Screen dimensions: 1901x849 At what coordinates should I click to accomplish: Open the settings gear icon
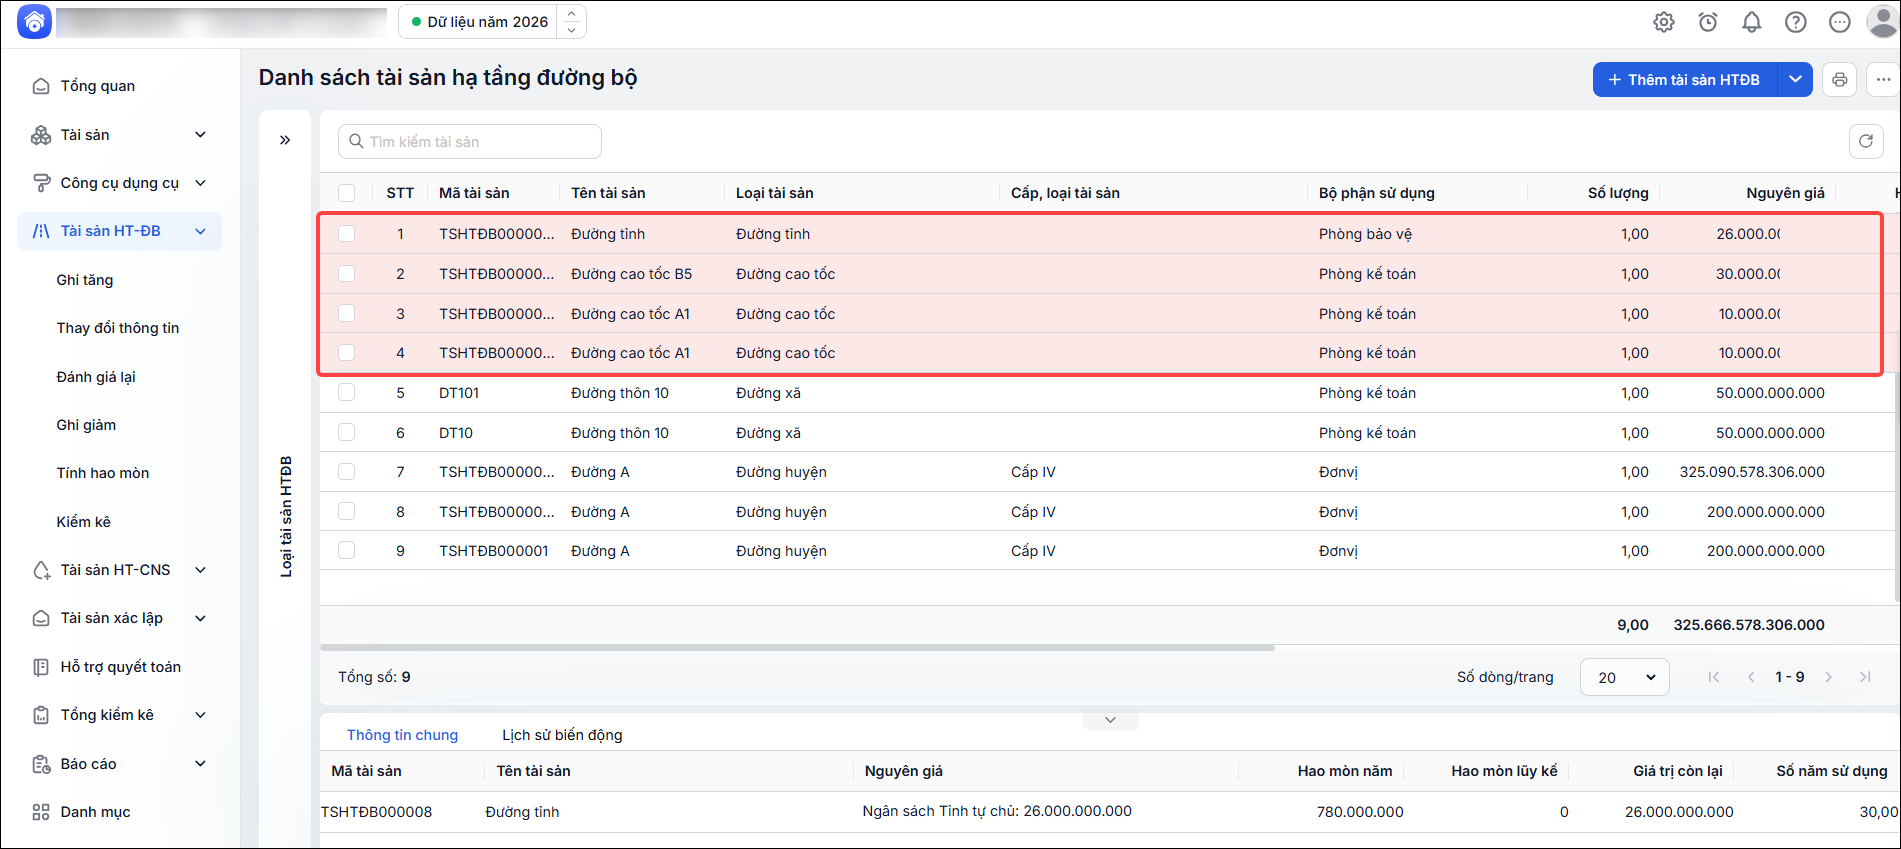coord(1664,22)
